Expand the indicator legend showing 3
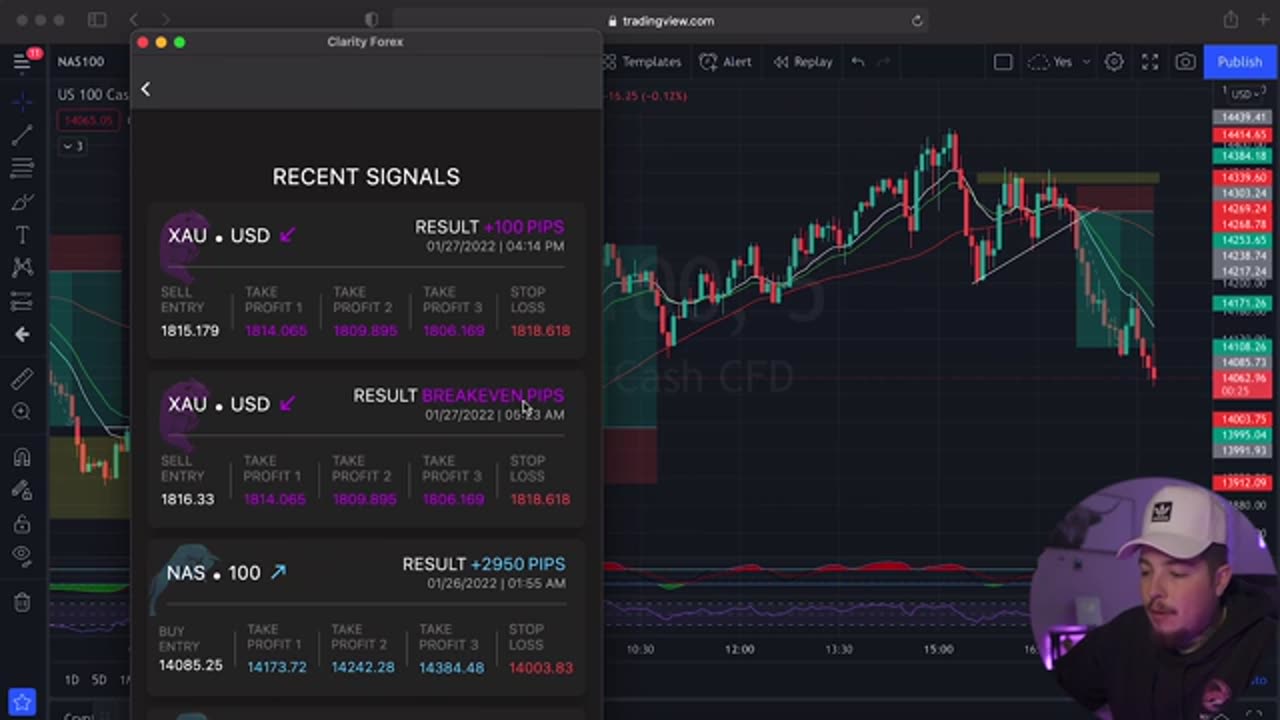Screen dimensions: 1280x720 (73, 146)
